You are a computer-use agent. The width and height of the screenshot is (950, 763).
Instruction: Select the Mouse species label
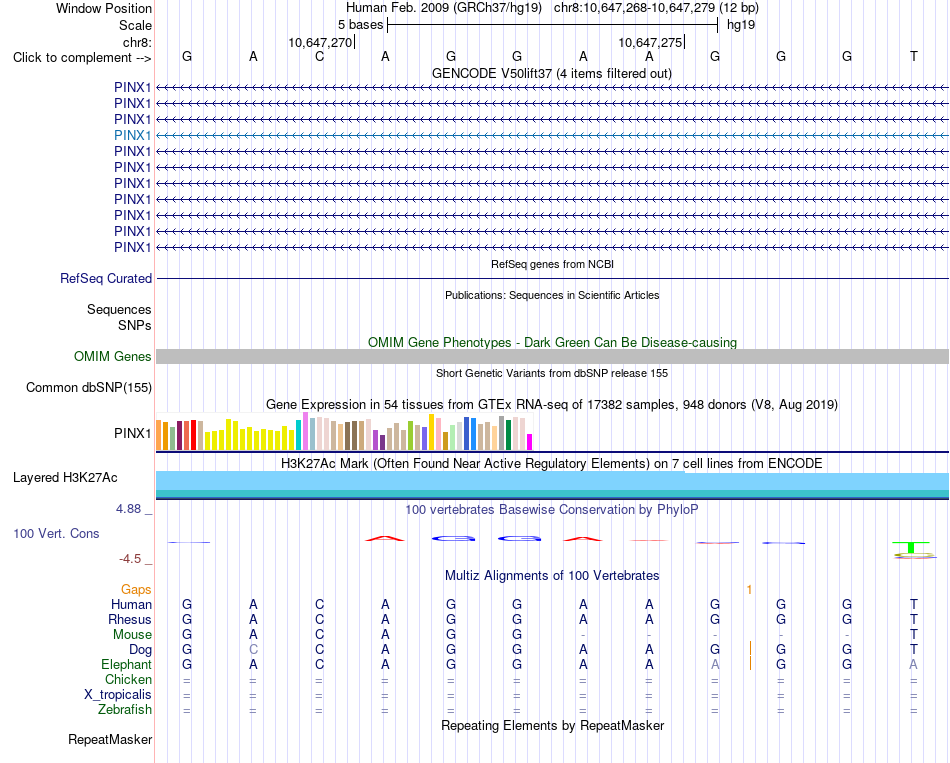pos(132,635)
